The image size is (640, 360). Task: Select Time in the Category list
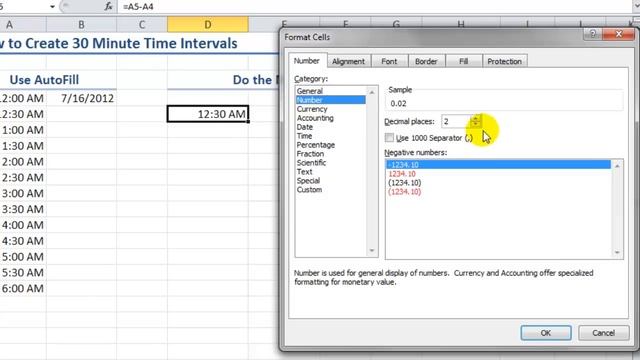click(331, 136)
